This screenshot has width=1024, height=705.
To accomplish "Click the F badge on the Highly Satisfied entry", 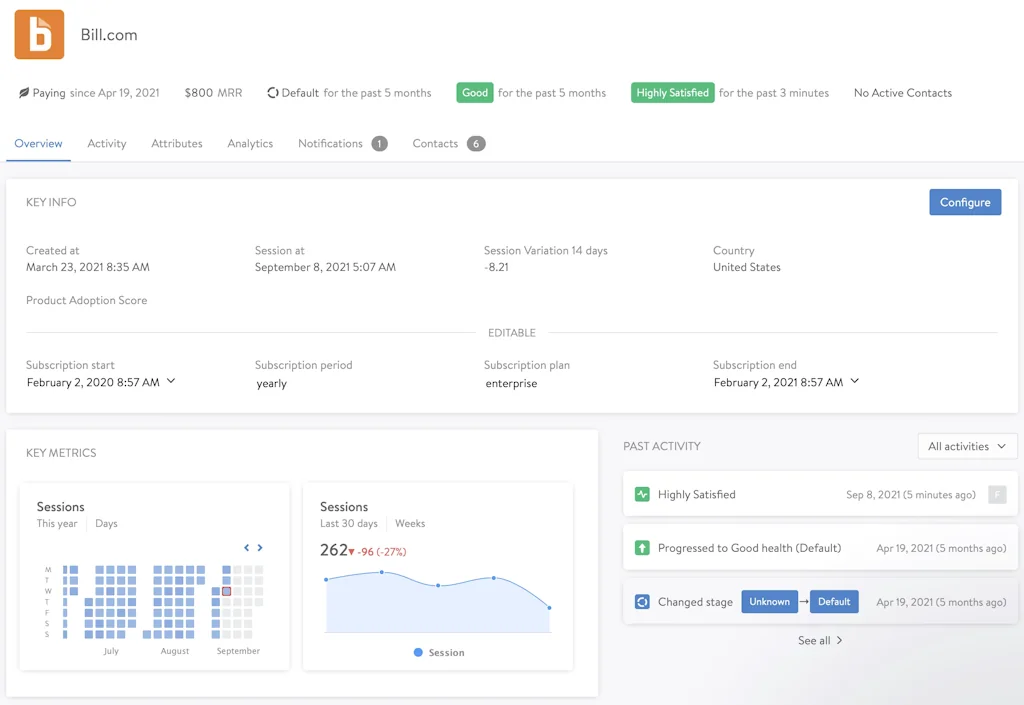I will (997, 494).
